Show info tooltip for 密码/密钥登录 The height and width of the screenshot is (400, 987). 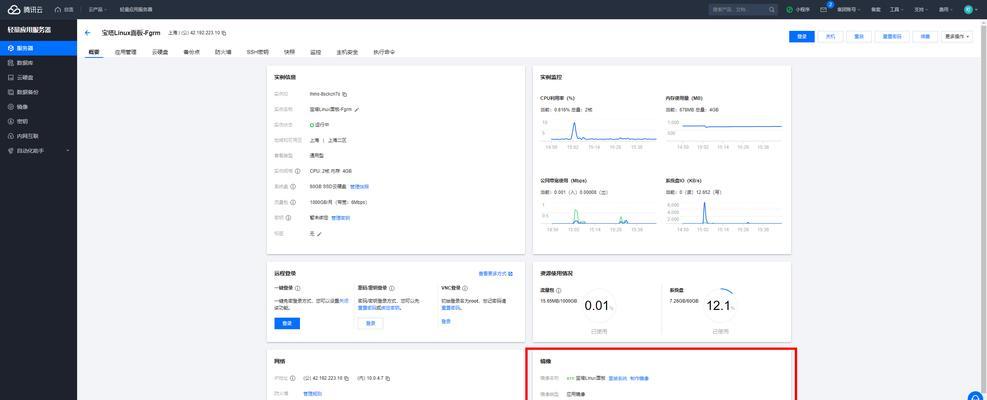click(x=392, y=288)
